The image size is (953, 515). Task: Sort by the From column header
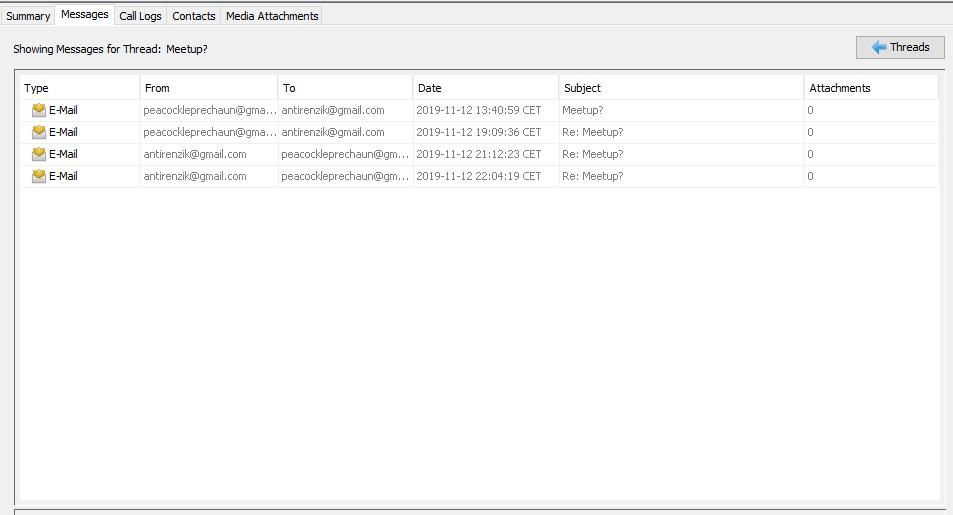click(x=208, y=88)
